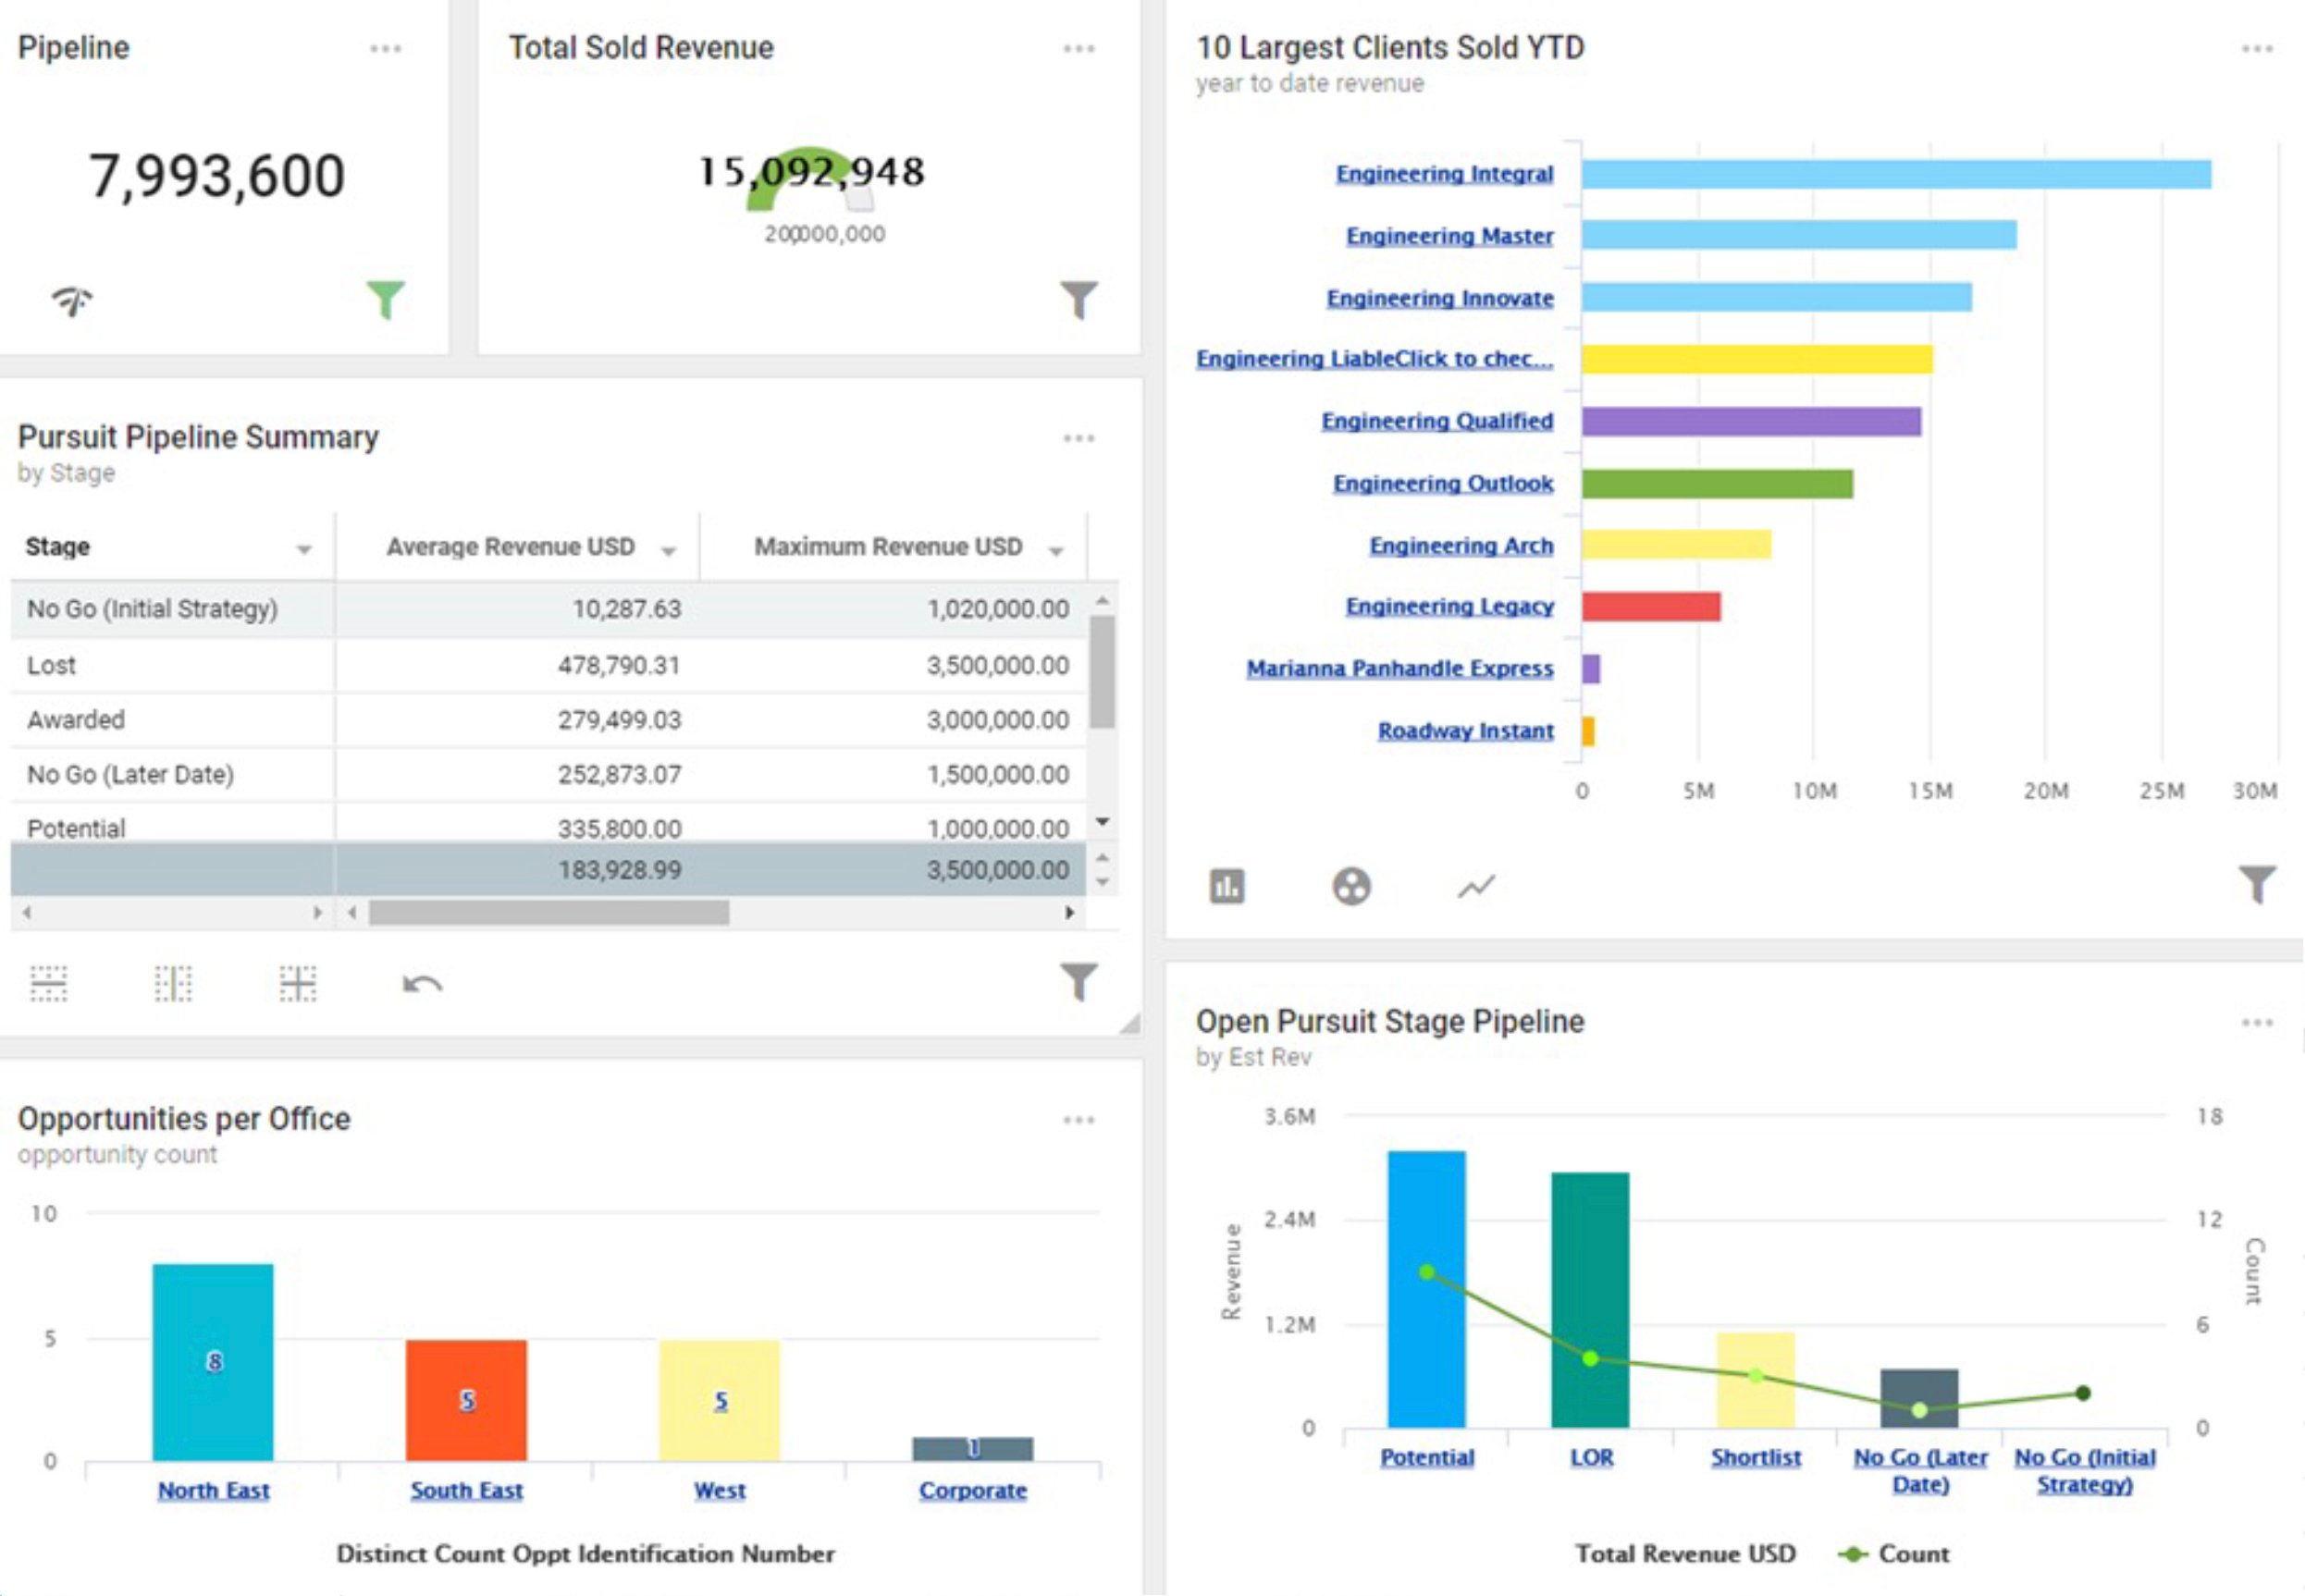Open the Pipeline card options menu
This screenshot has width=2305, height=1596.
click(x=385, y=48)
